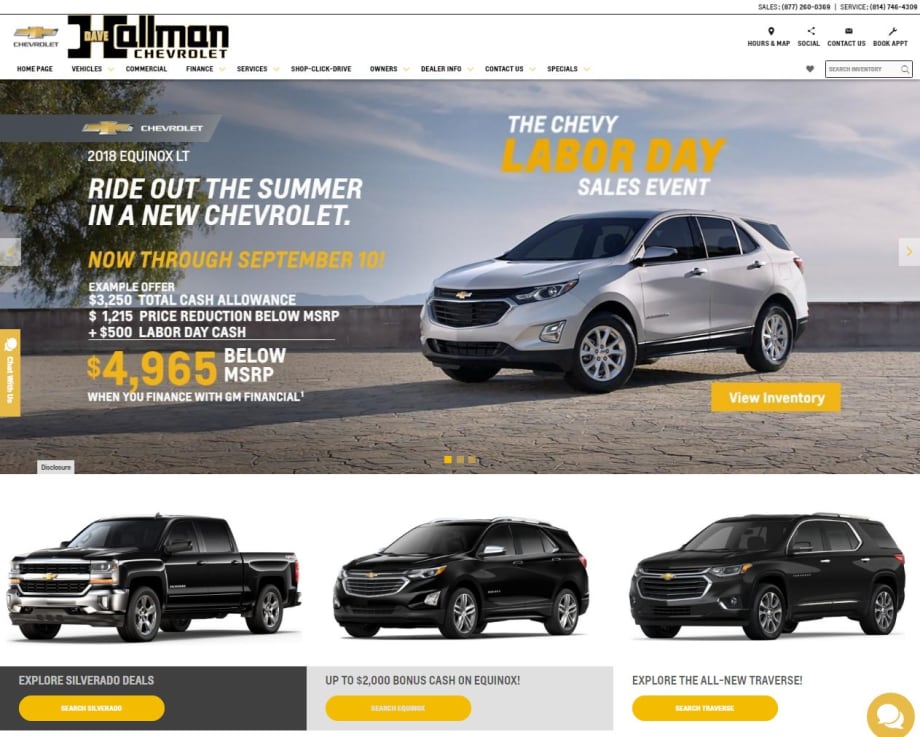Open the Commercial menu item
920x737 pixels.
coord(146,69)
